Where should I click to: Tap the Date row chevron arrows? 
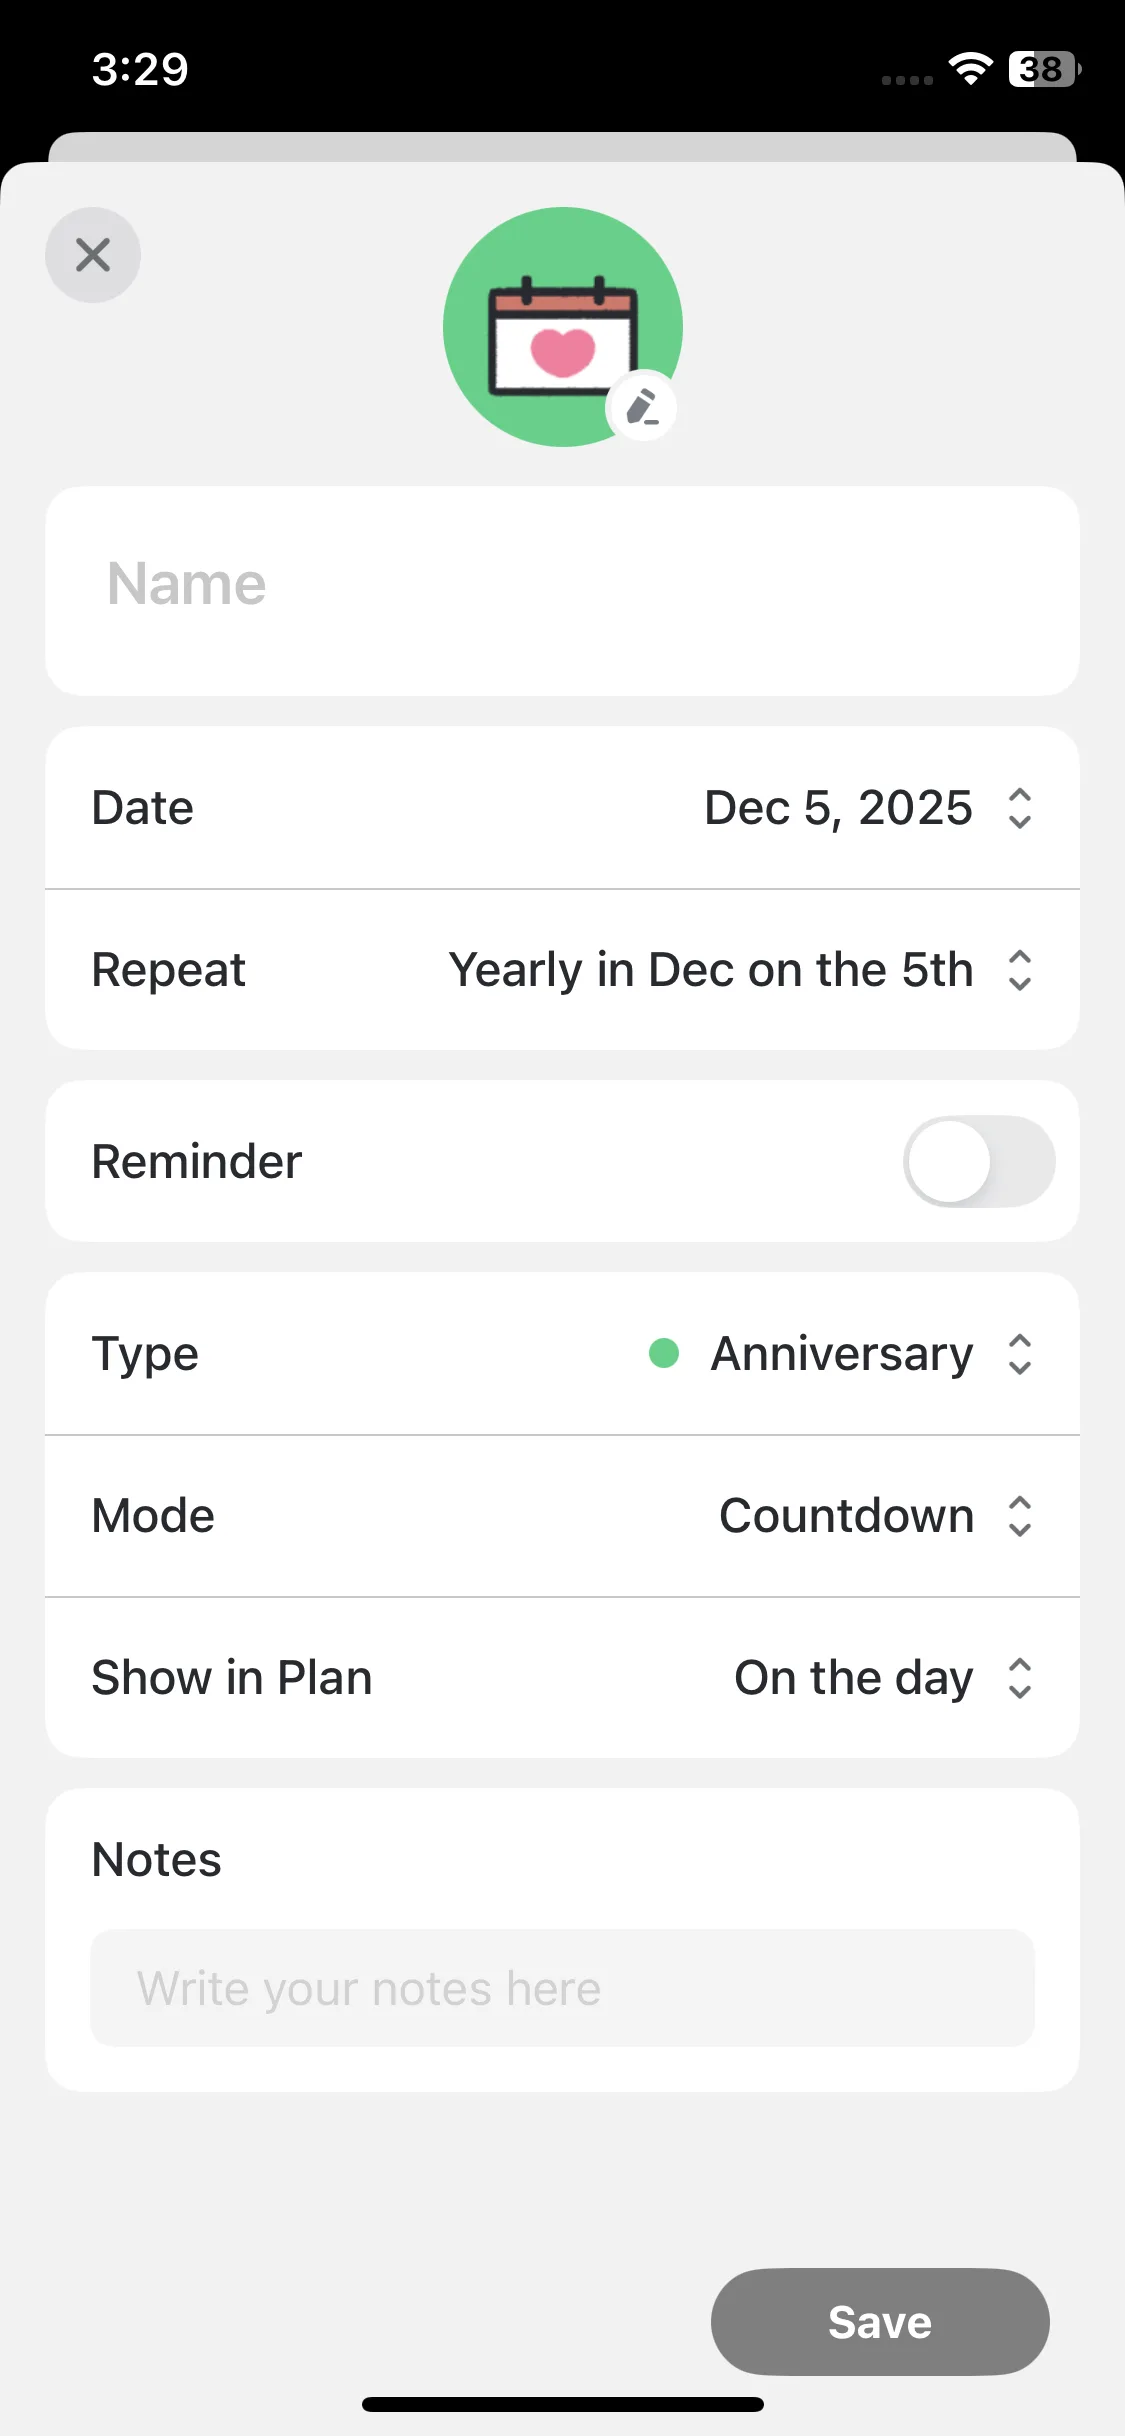1019,808
